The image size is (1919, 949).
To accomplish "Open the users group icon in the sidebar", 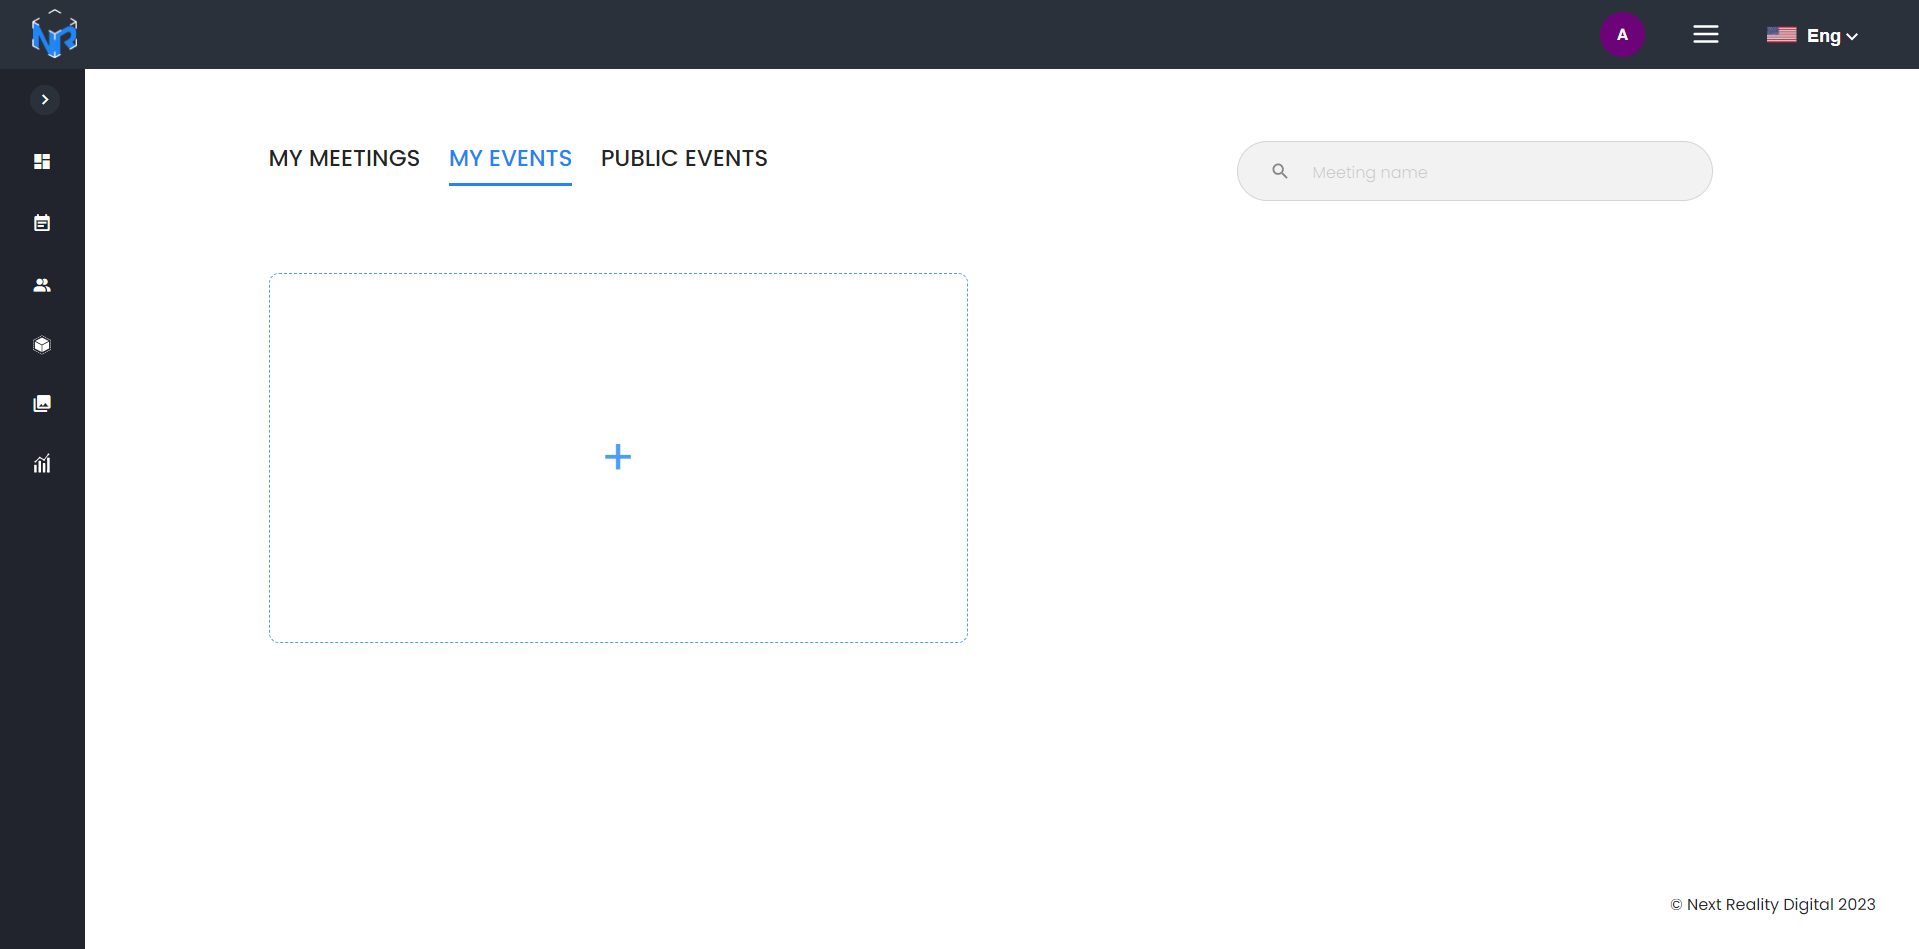I will [42, 285].
